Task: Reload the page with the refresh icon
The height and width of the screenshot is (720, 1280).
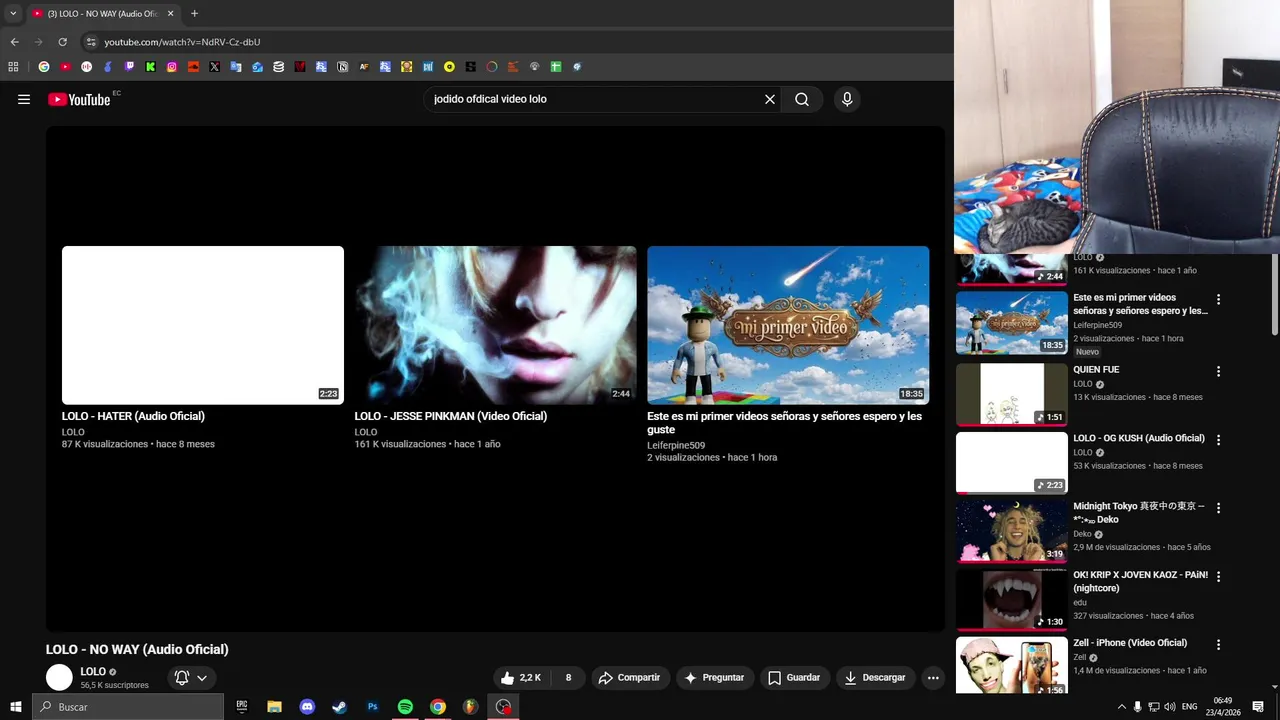Action: tap(62, 42)
